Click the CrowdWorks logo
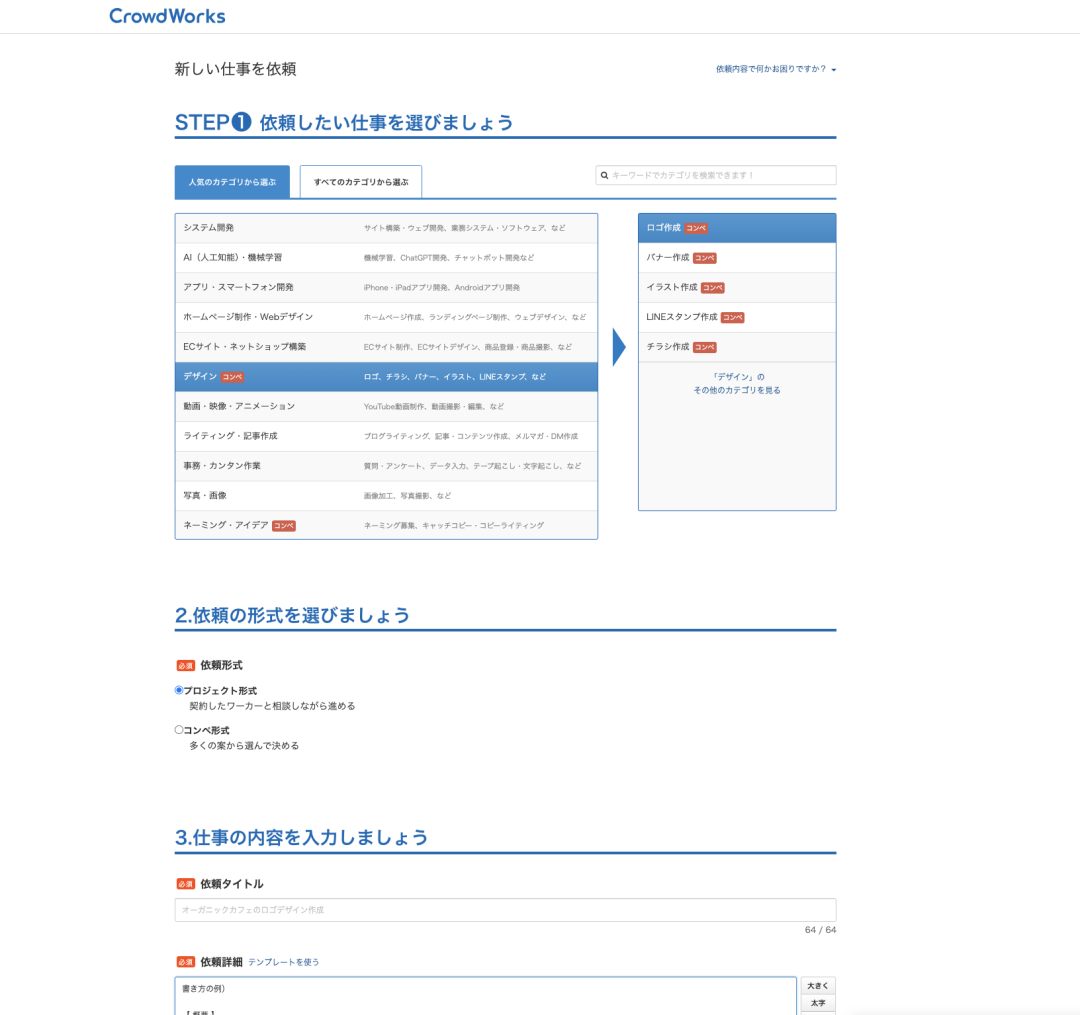The image size is (1080, 1015). click(x=166, y=16)
